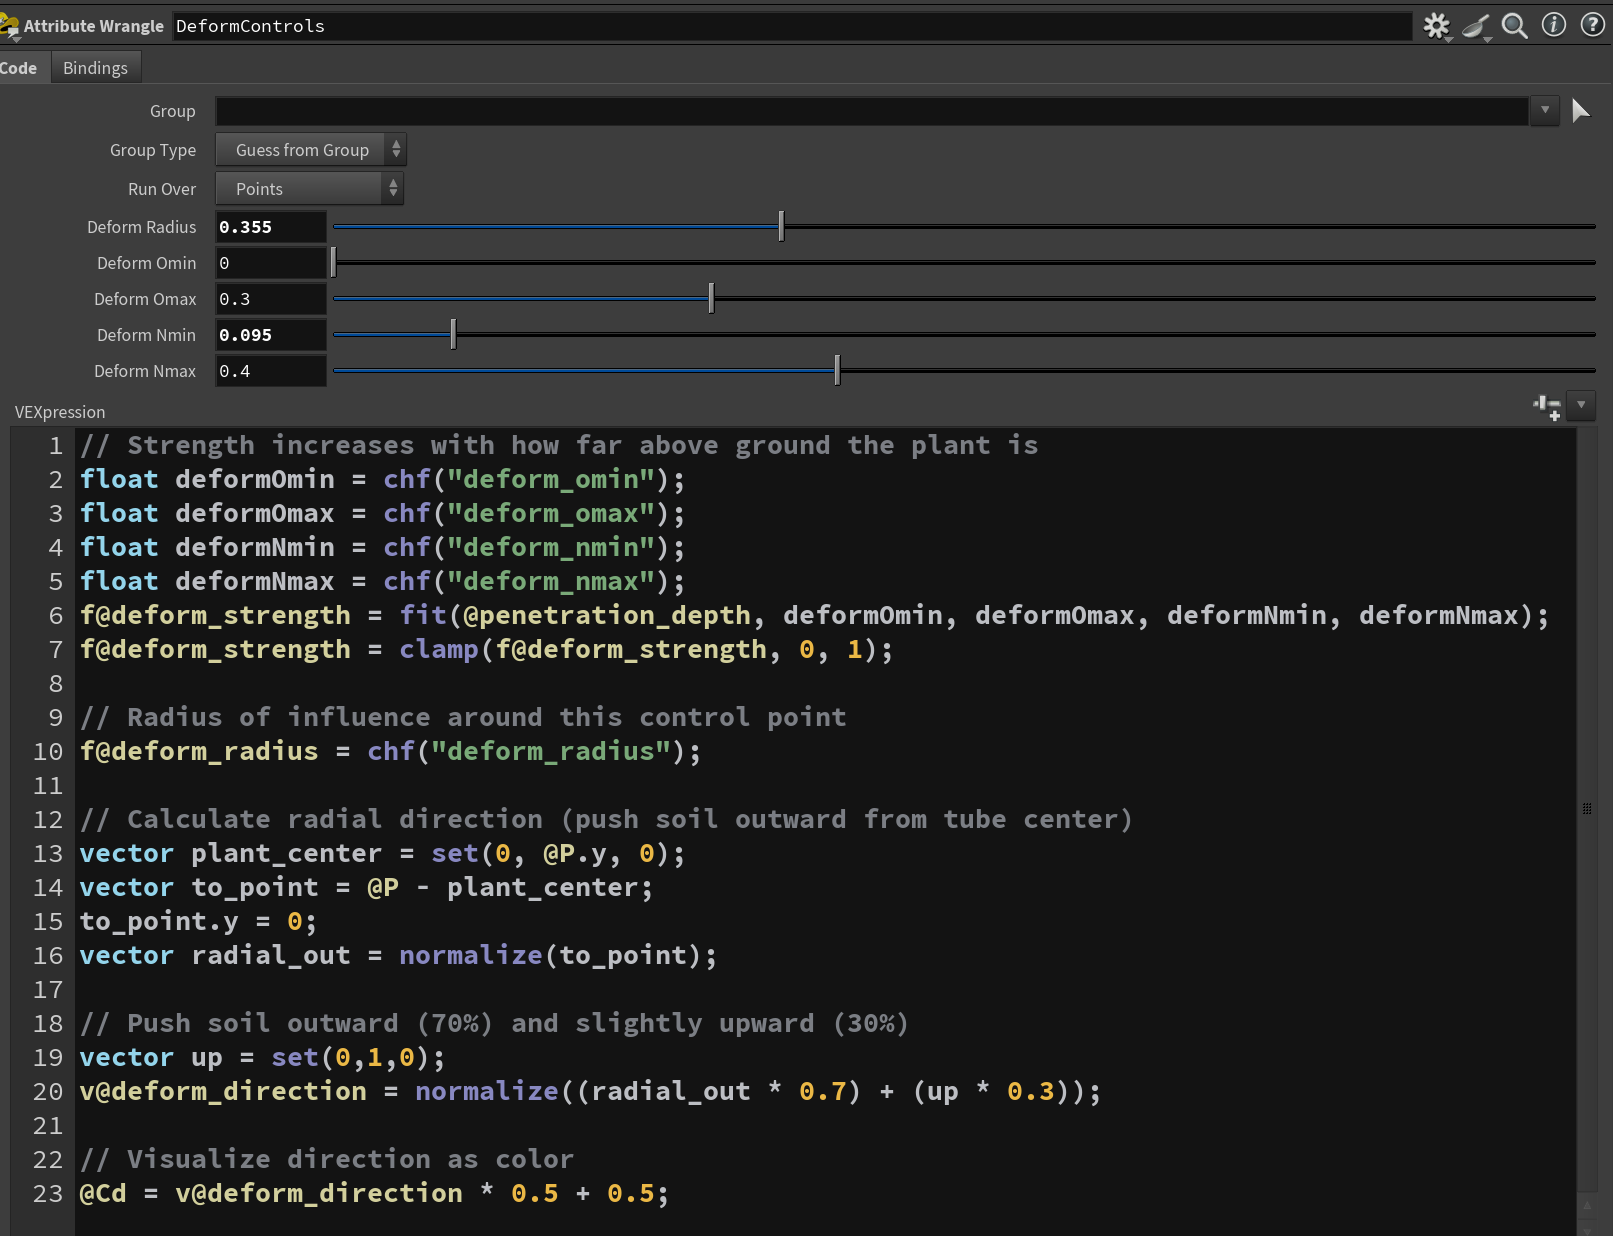
Task: Click the Deform Nmax slider handle
Action: click(837, 371)
